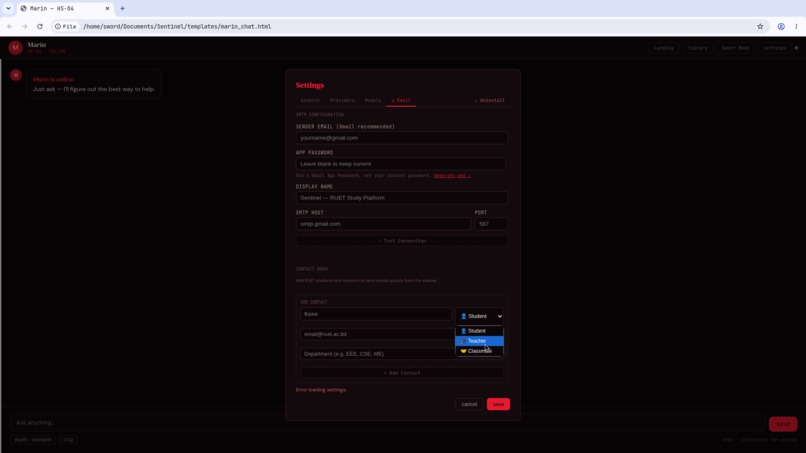Image resolution: width=806 pixels, height=453 pixels.
Task: Close the Marin — HS-04 tab
Action: [x=107, y=8]
